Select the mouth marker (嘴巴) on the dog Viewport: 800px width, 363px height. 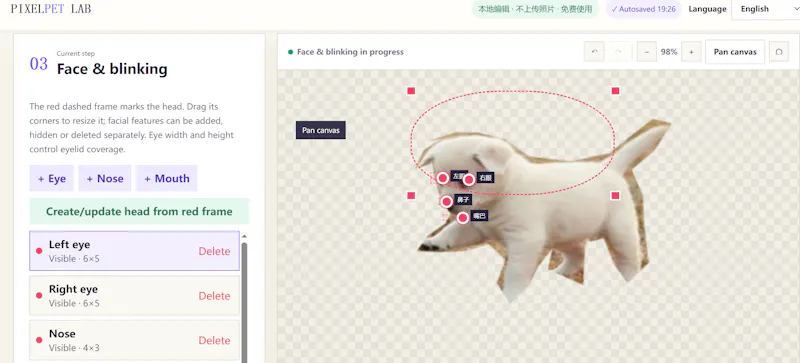pyautogui.click(x=463, y=218)
